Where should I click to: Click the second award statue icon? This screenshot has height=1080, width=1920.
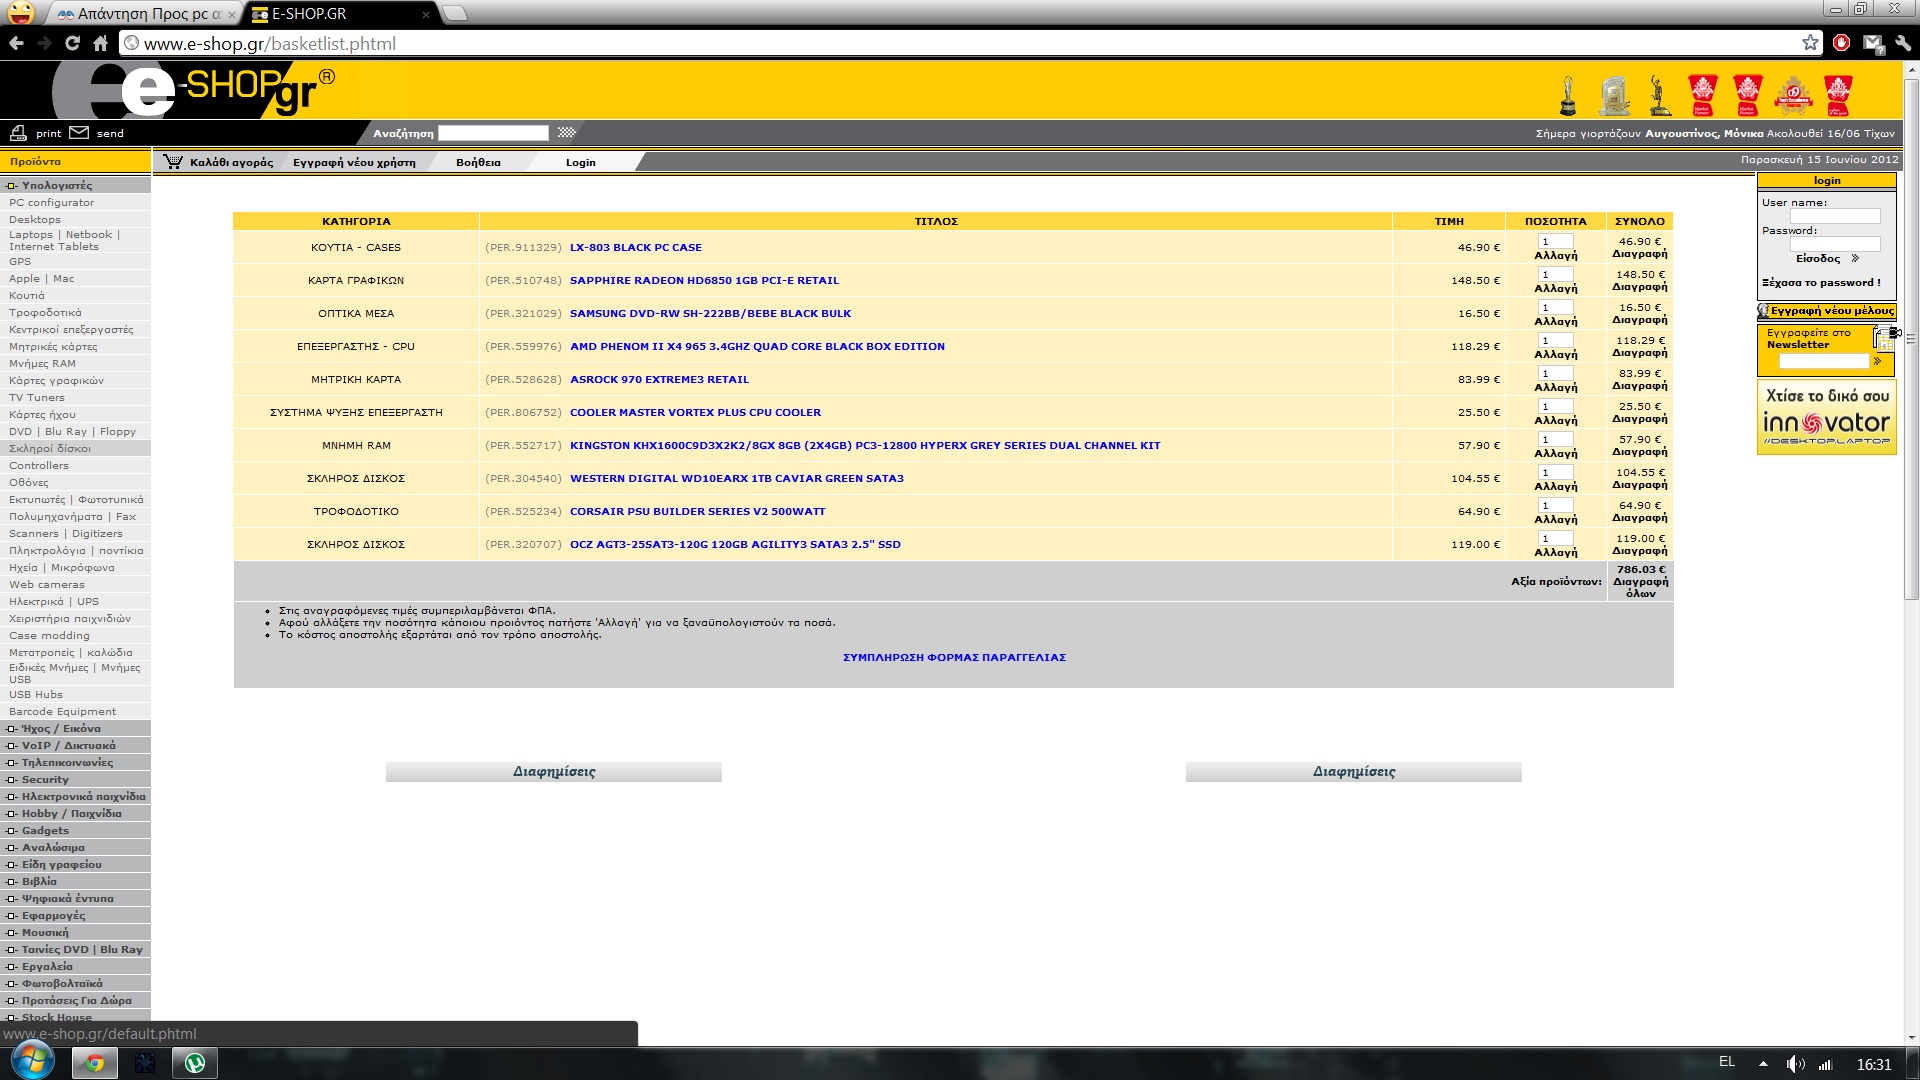[x=1614, y=96]
